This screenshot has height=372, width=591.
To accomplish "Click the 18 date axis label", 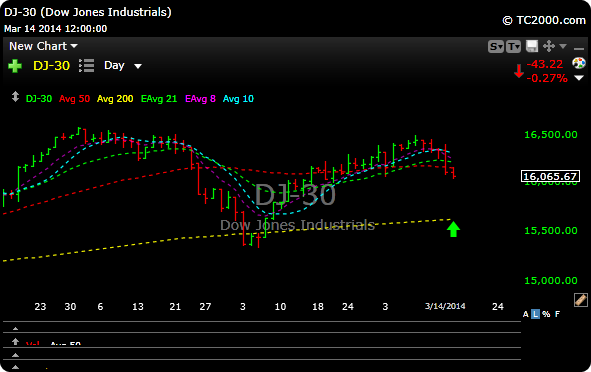I will point(318,306).
